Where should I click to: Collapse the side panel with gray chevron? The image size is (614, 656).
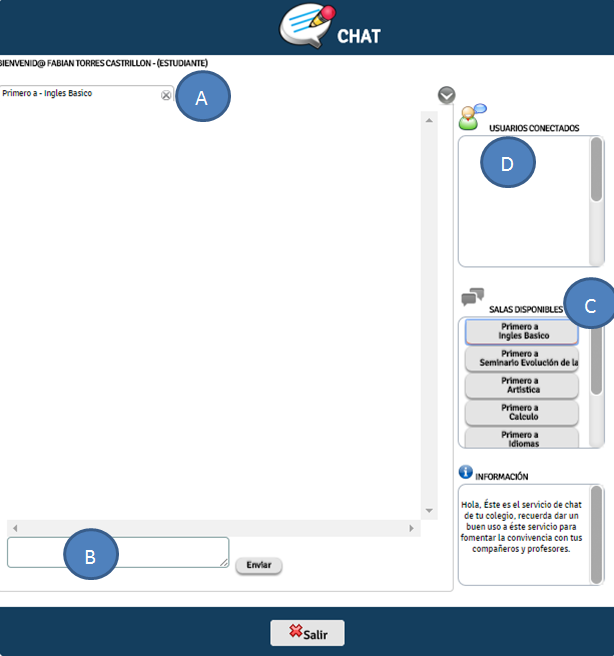click(447, 95)
